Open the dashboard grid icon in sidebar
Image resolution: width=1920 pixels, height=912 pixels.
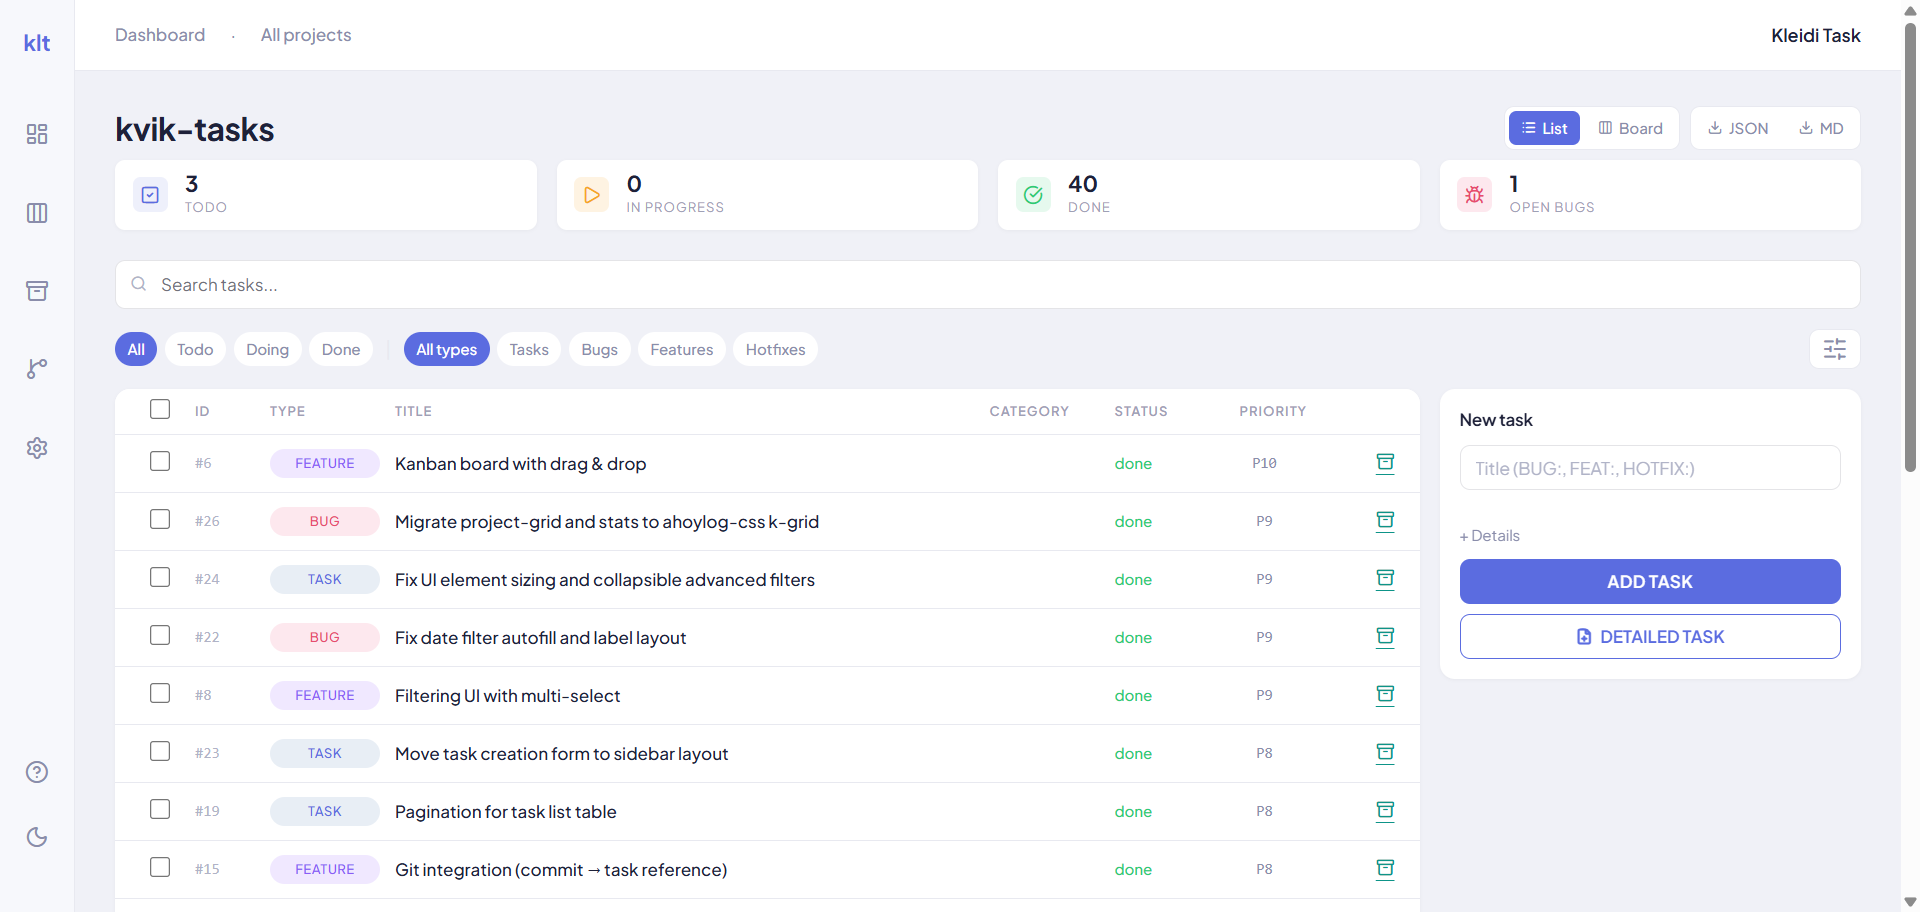point(37,134)
